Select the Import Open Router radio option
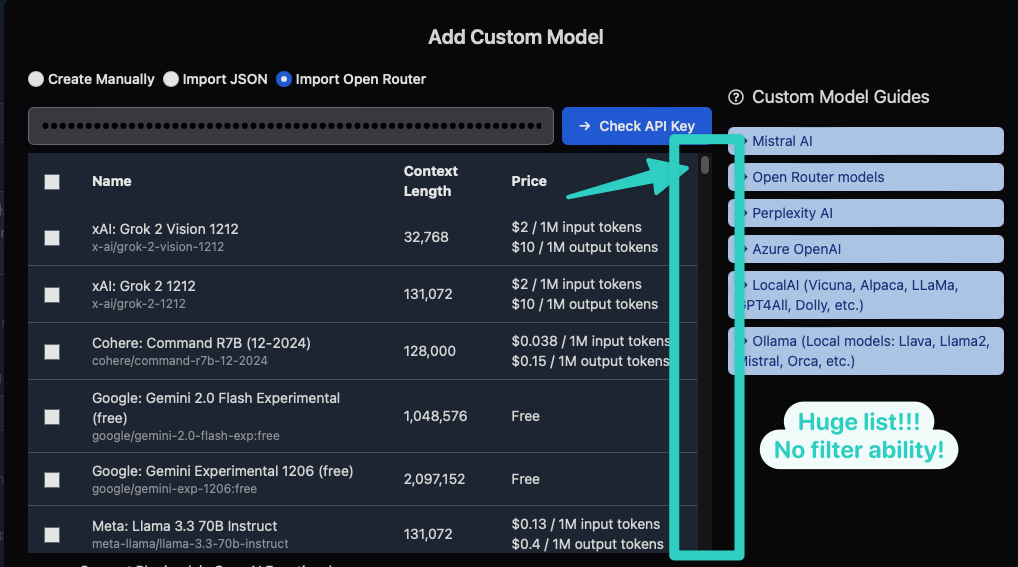The image size is (1018, 567). 284,79
